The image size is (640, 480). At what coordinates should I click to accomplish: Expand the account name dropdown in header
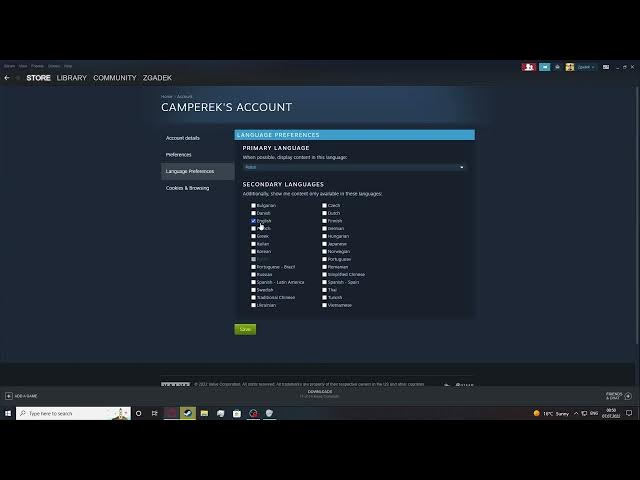586,67
